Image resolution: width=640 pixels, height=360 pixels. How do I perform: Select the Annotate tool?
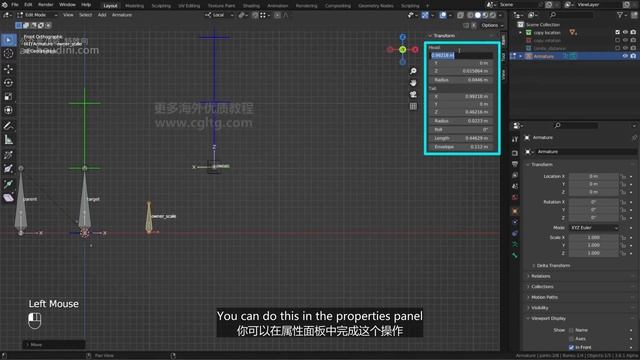[x=9, y=126]
